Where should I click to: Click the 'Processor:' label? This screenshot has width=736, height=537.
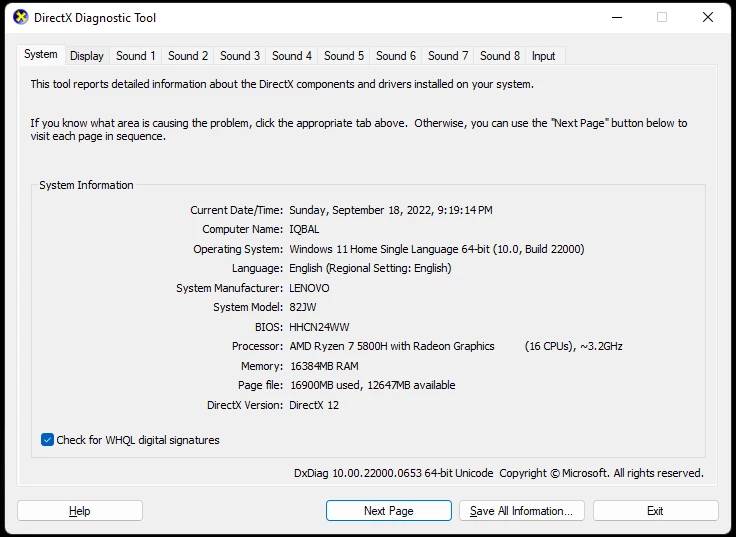point(258,346)
